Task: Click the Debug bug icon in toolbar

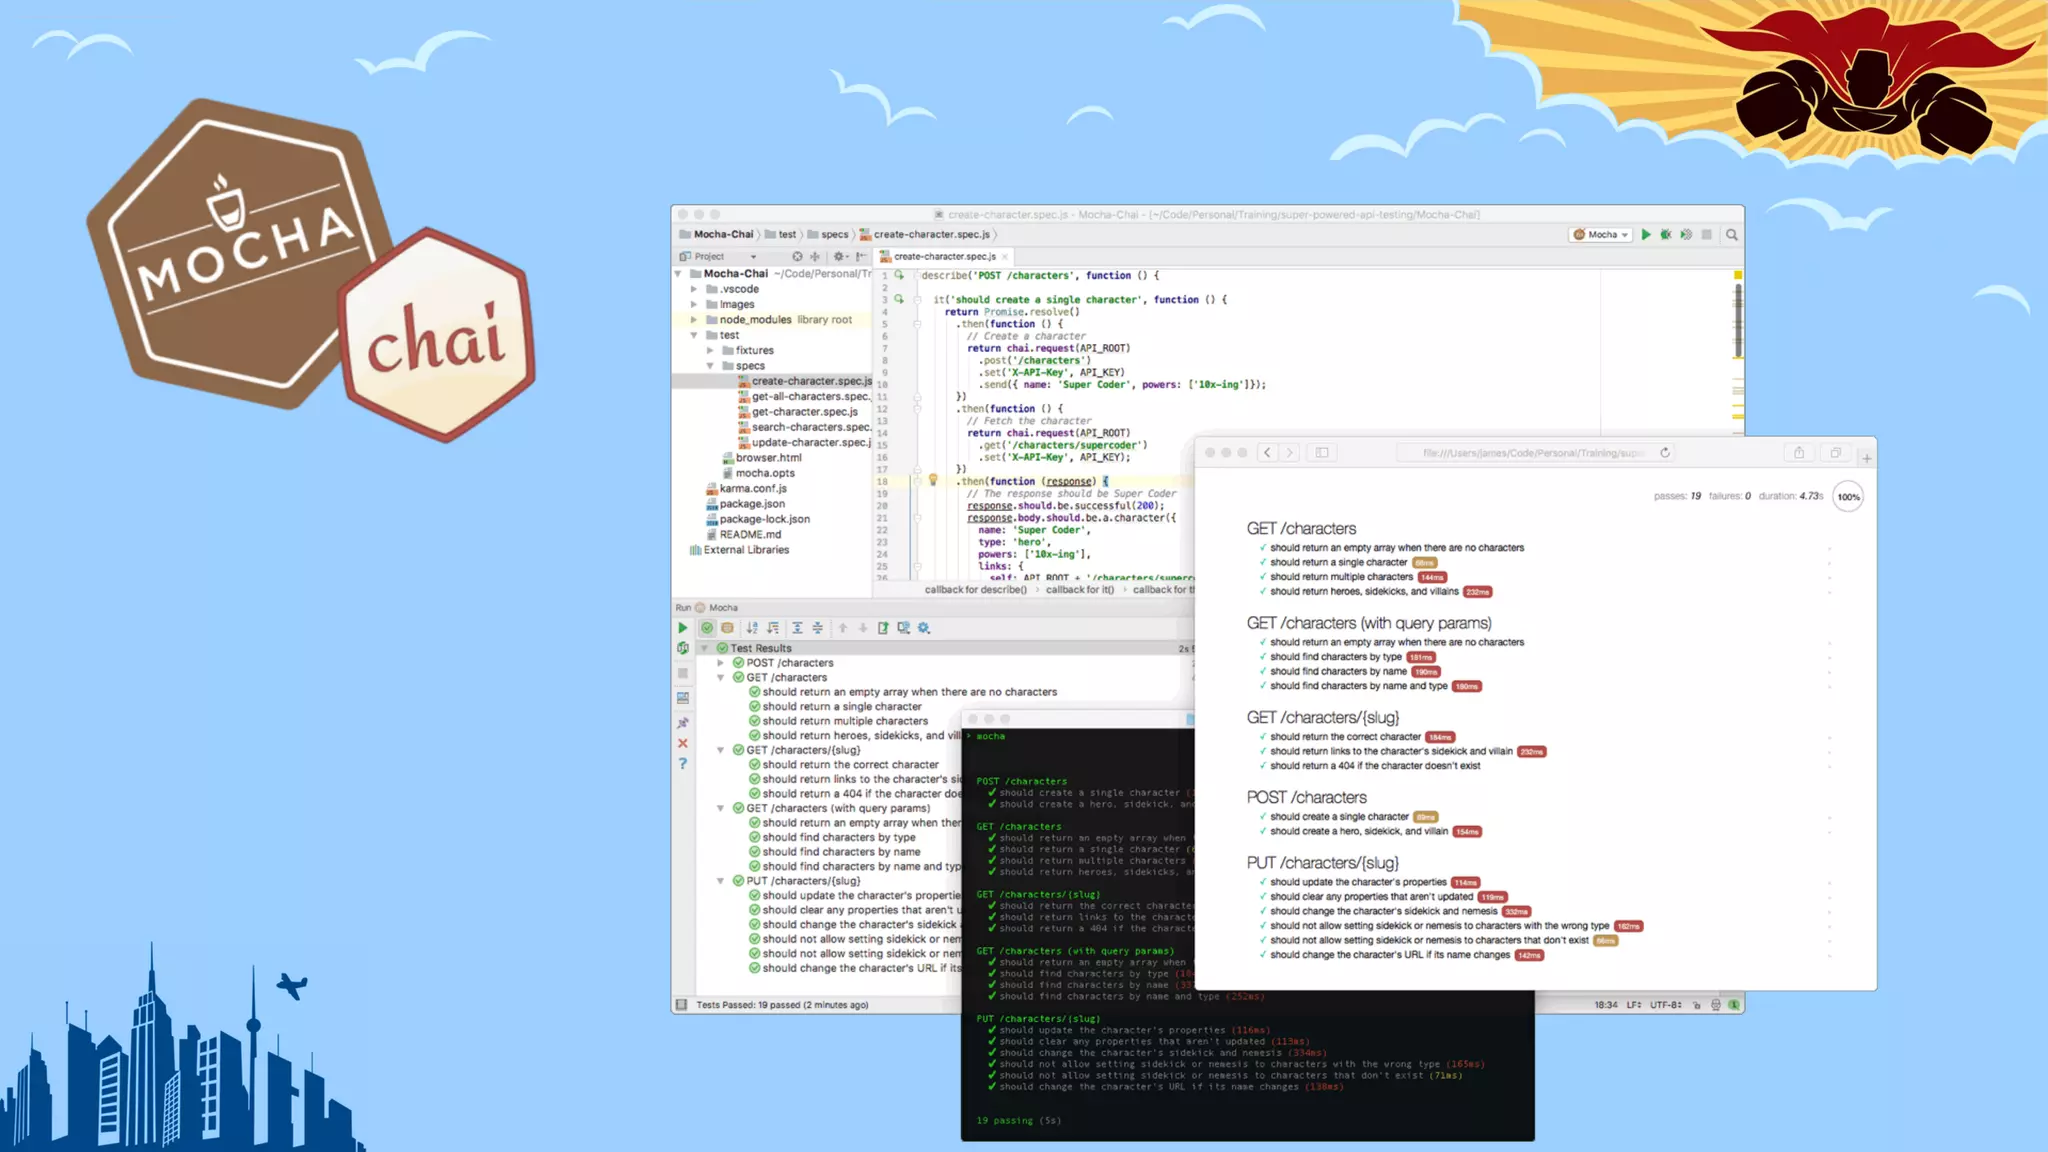Action: click(x=1666, y=235)
